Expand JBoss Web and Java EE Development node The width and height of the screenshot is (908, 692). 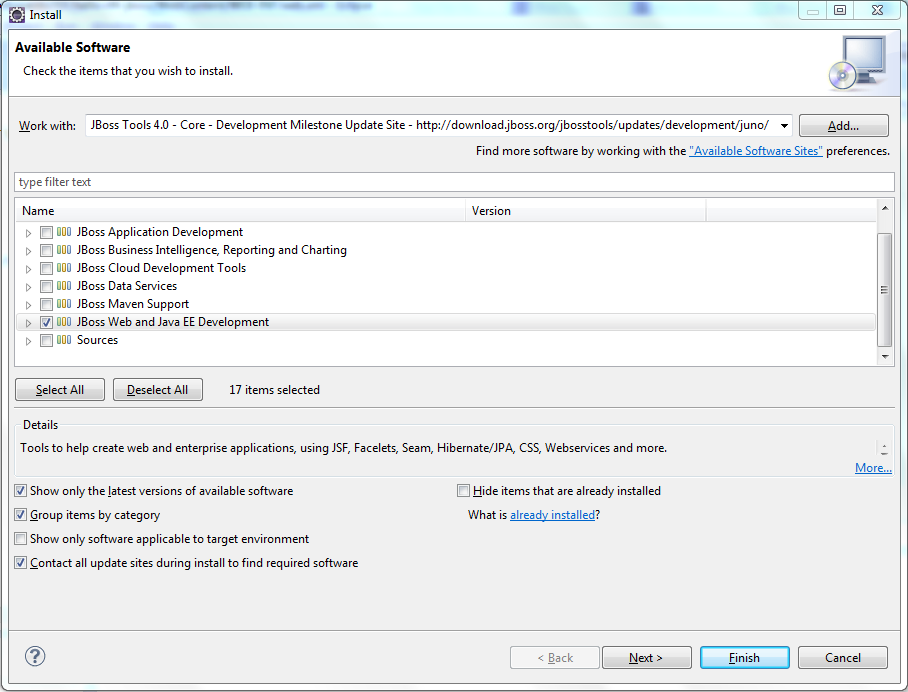[x=28, y=323]
